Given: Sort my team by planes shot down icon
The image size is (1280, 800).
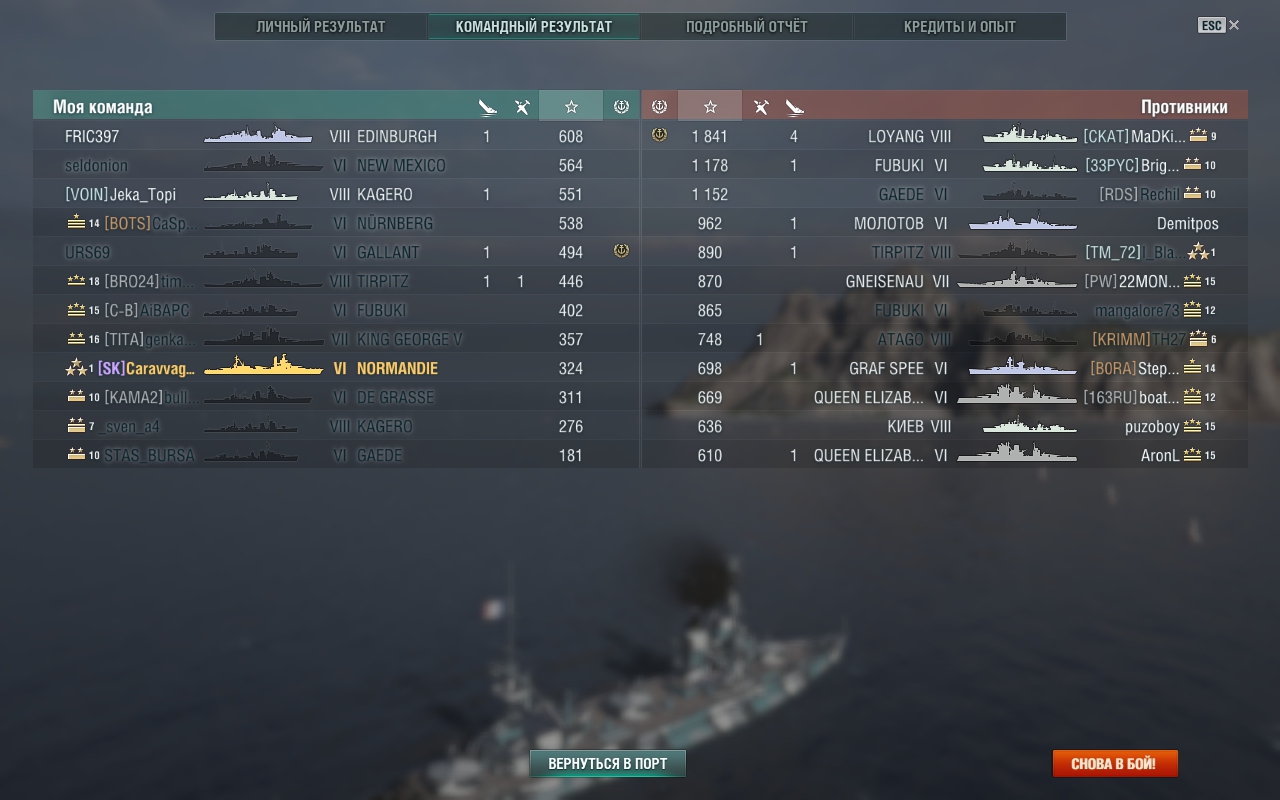Looking at the screenshot, I should pos(522,106).
